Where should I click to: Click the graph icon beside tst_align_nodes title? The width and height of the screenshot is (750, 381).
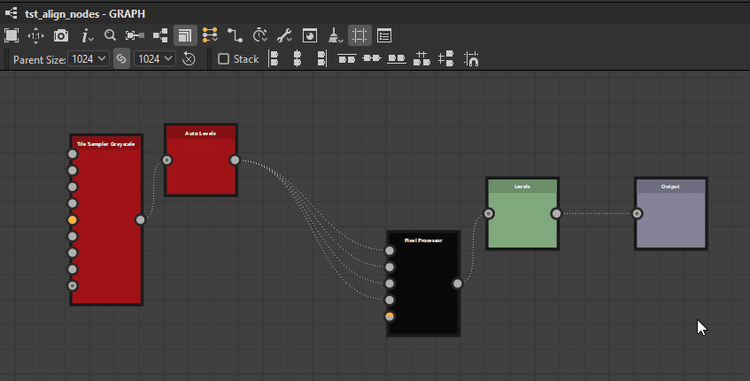[11, 13]
